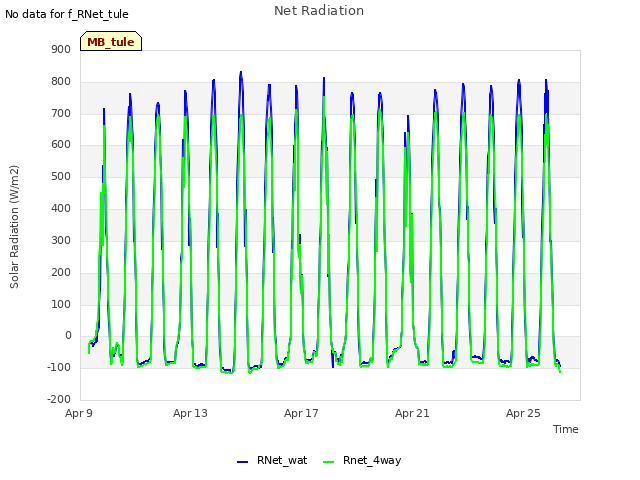Screen dimensions: 640x480
Task: Select the Net Radiation chart title
Action: point(319,11)
